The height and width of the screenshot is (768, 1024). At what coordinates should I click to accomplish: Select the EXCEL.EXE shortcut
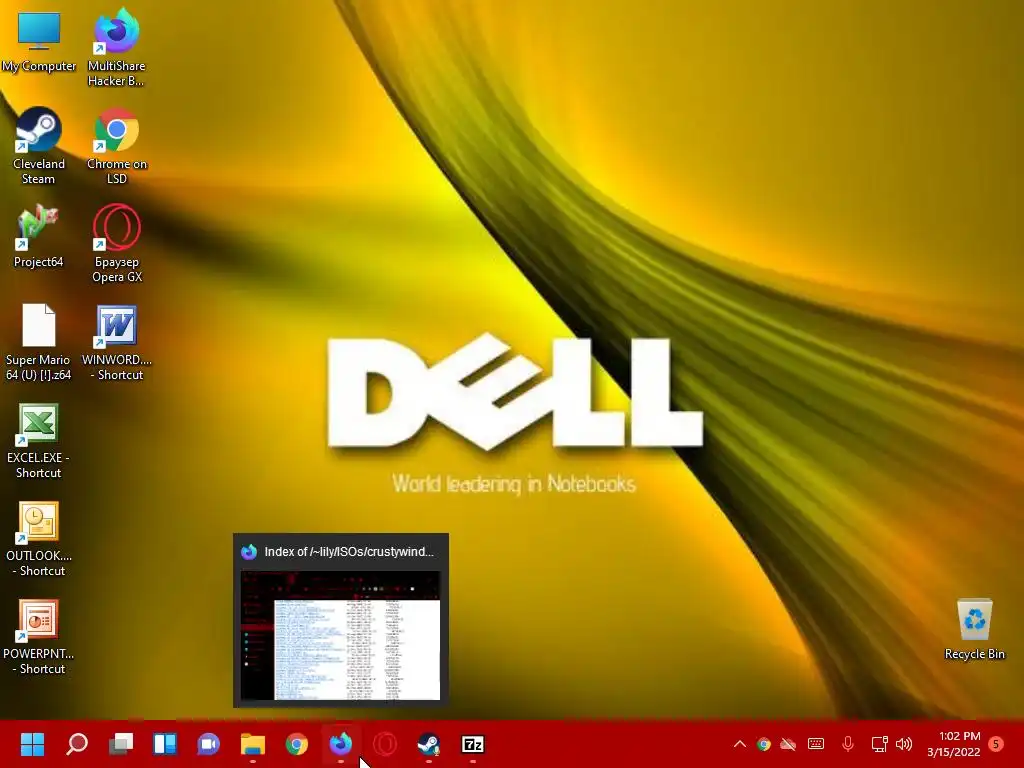coord(39,440)
